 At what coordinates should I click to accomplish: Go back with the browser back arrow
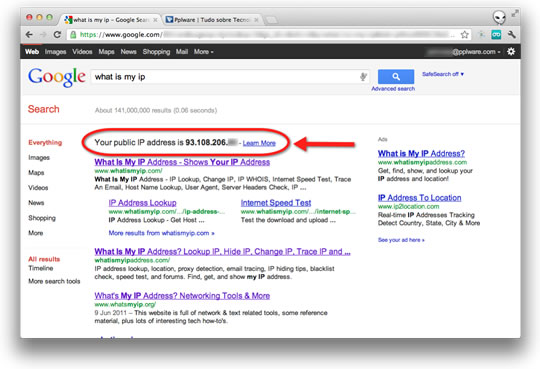29,34
